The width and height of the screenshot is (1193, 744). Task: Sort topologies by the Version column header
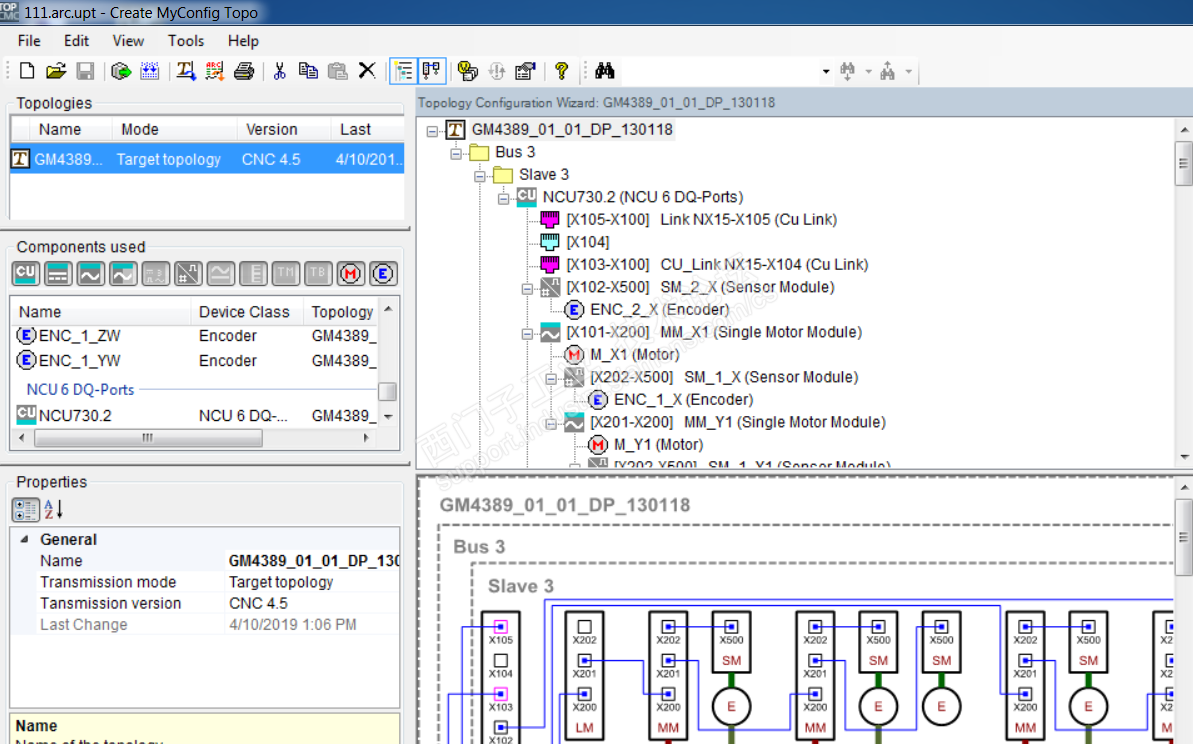pyautogui.click(x=271, y=129)
